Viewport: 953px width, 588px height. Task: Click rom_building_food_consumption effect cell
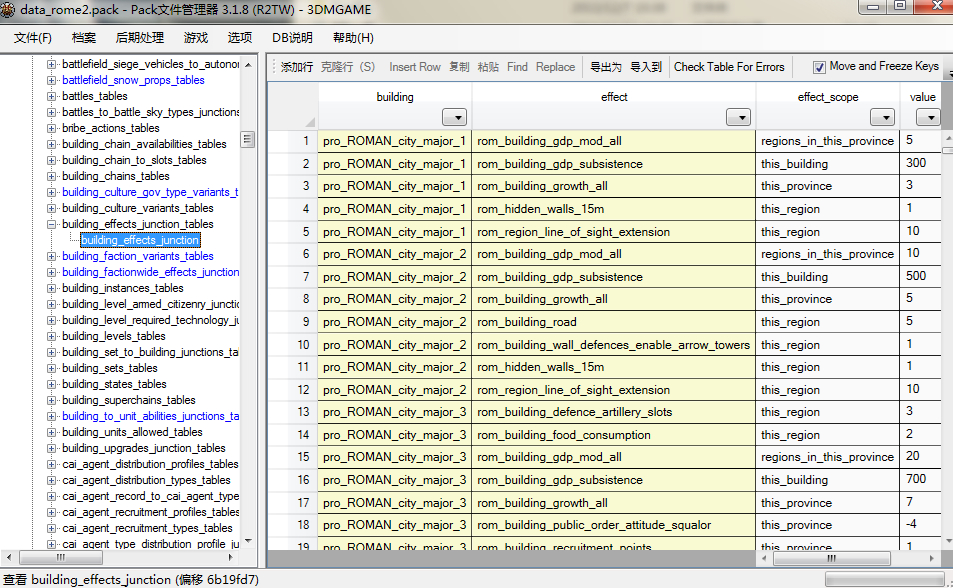(614, 435)
